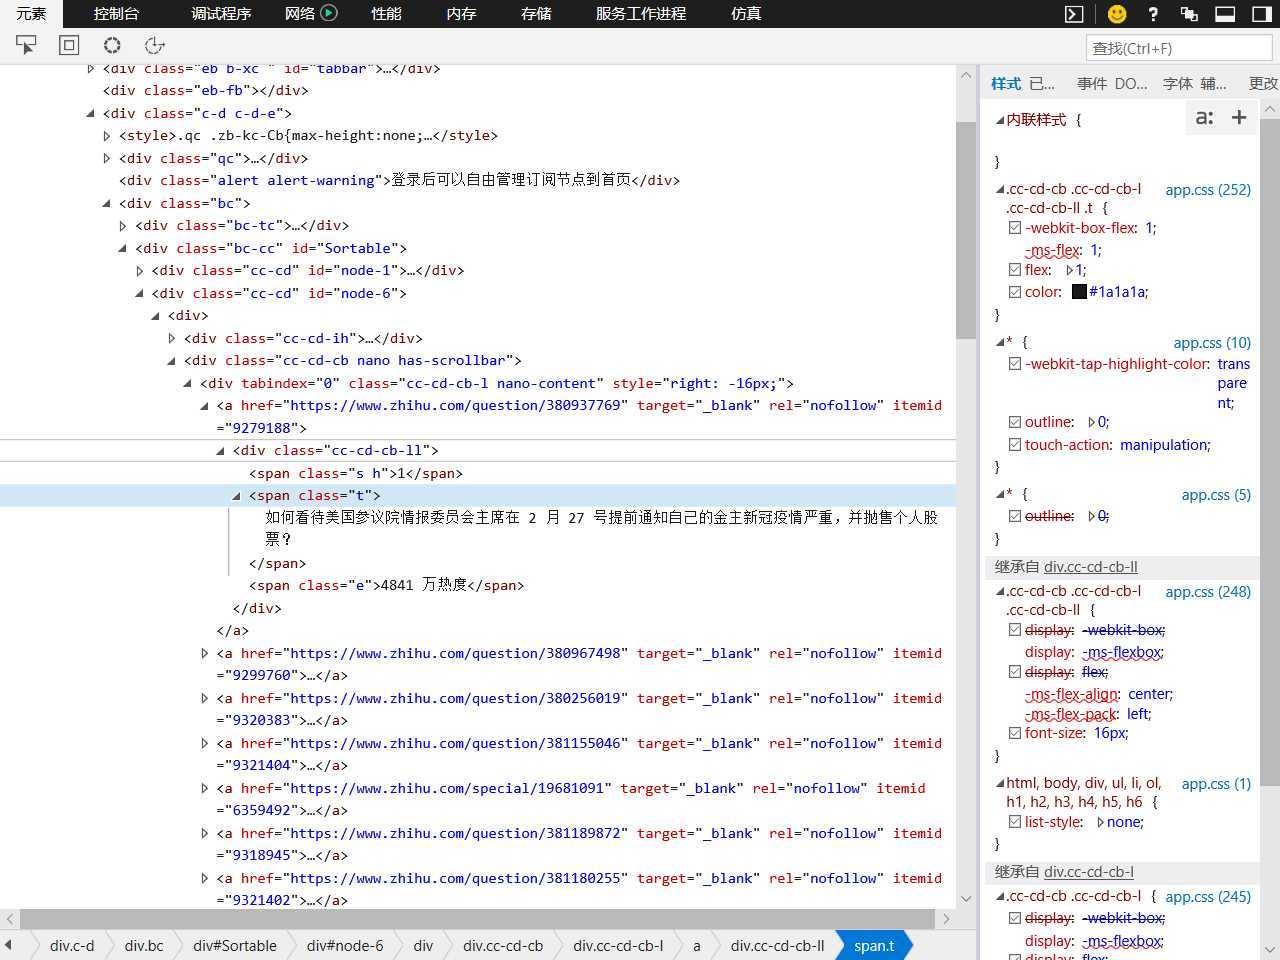Collapse the 内联样式 rule section

point(1000,119)
